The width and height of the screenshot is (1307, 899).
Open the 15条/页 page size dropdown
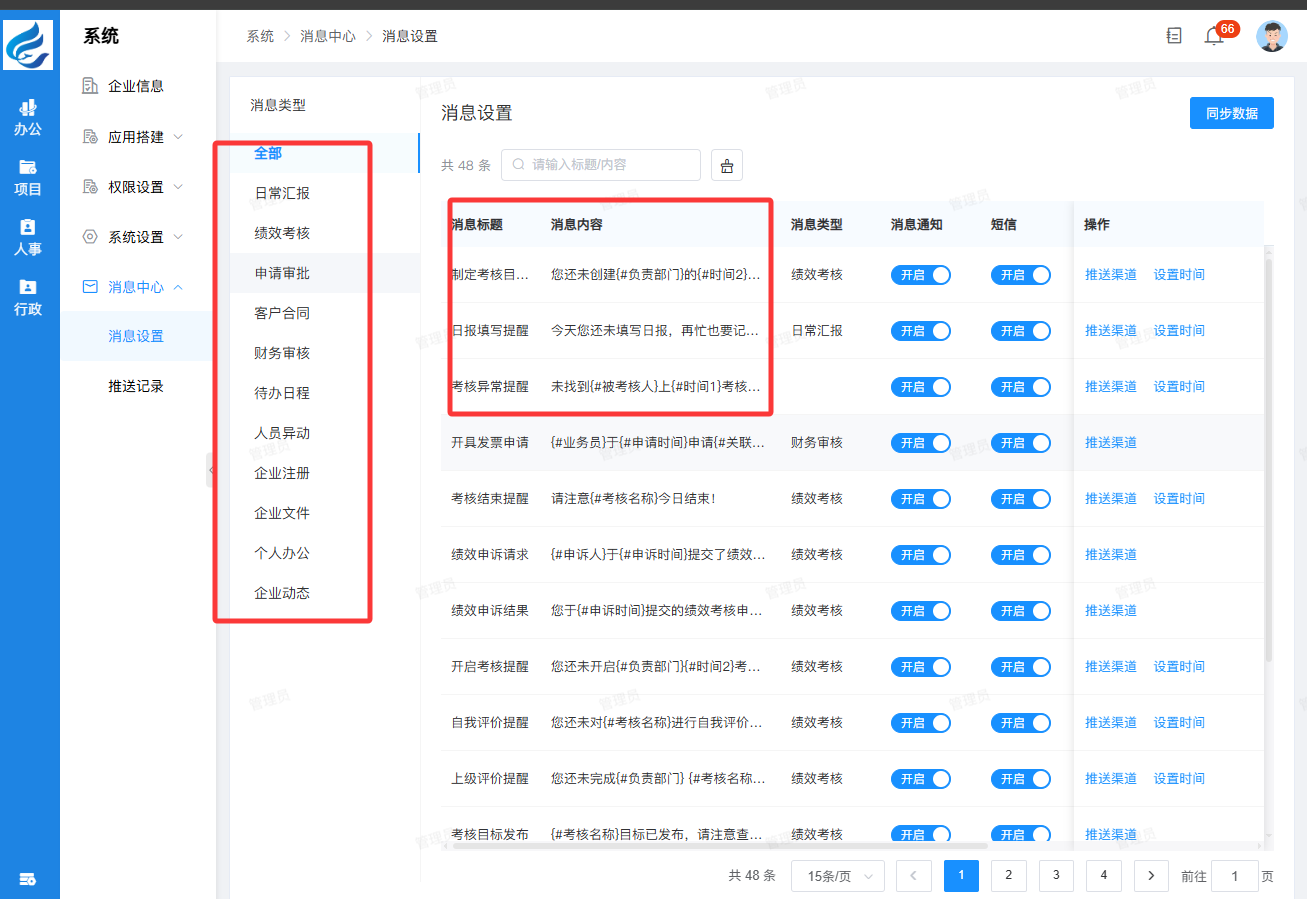pyautogui.click(x=837, y=876)
